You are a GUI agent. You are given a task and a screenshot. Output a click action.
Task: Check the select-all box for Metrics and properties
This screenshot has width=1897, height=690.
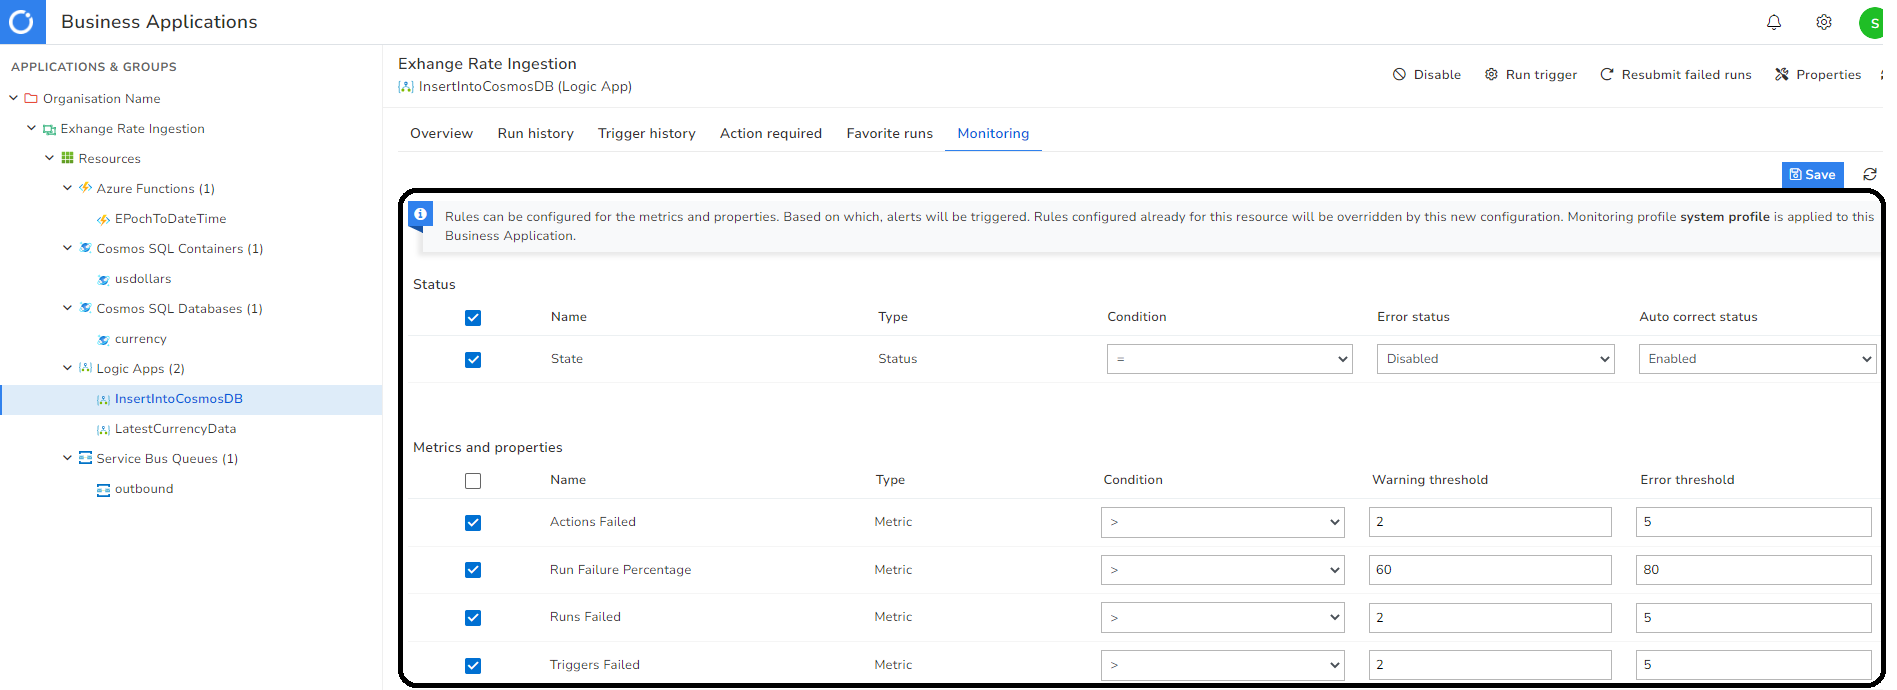tap(473, 480)
